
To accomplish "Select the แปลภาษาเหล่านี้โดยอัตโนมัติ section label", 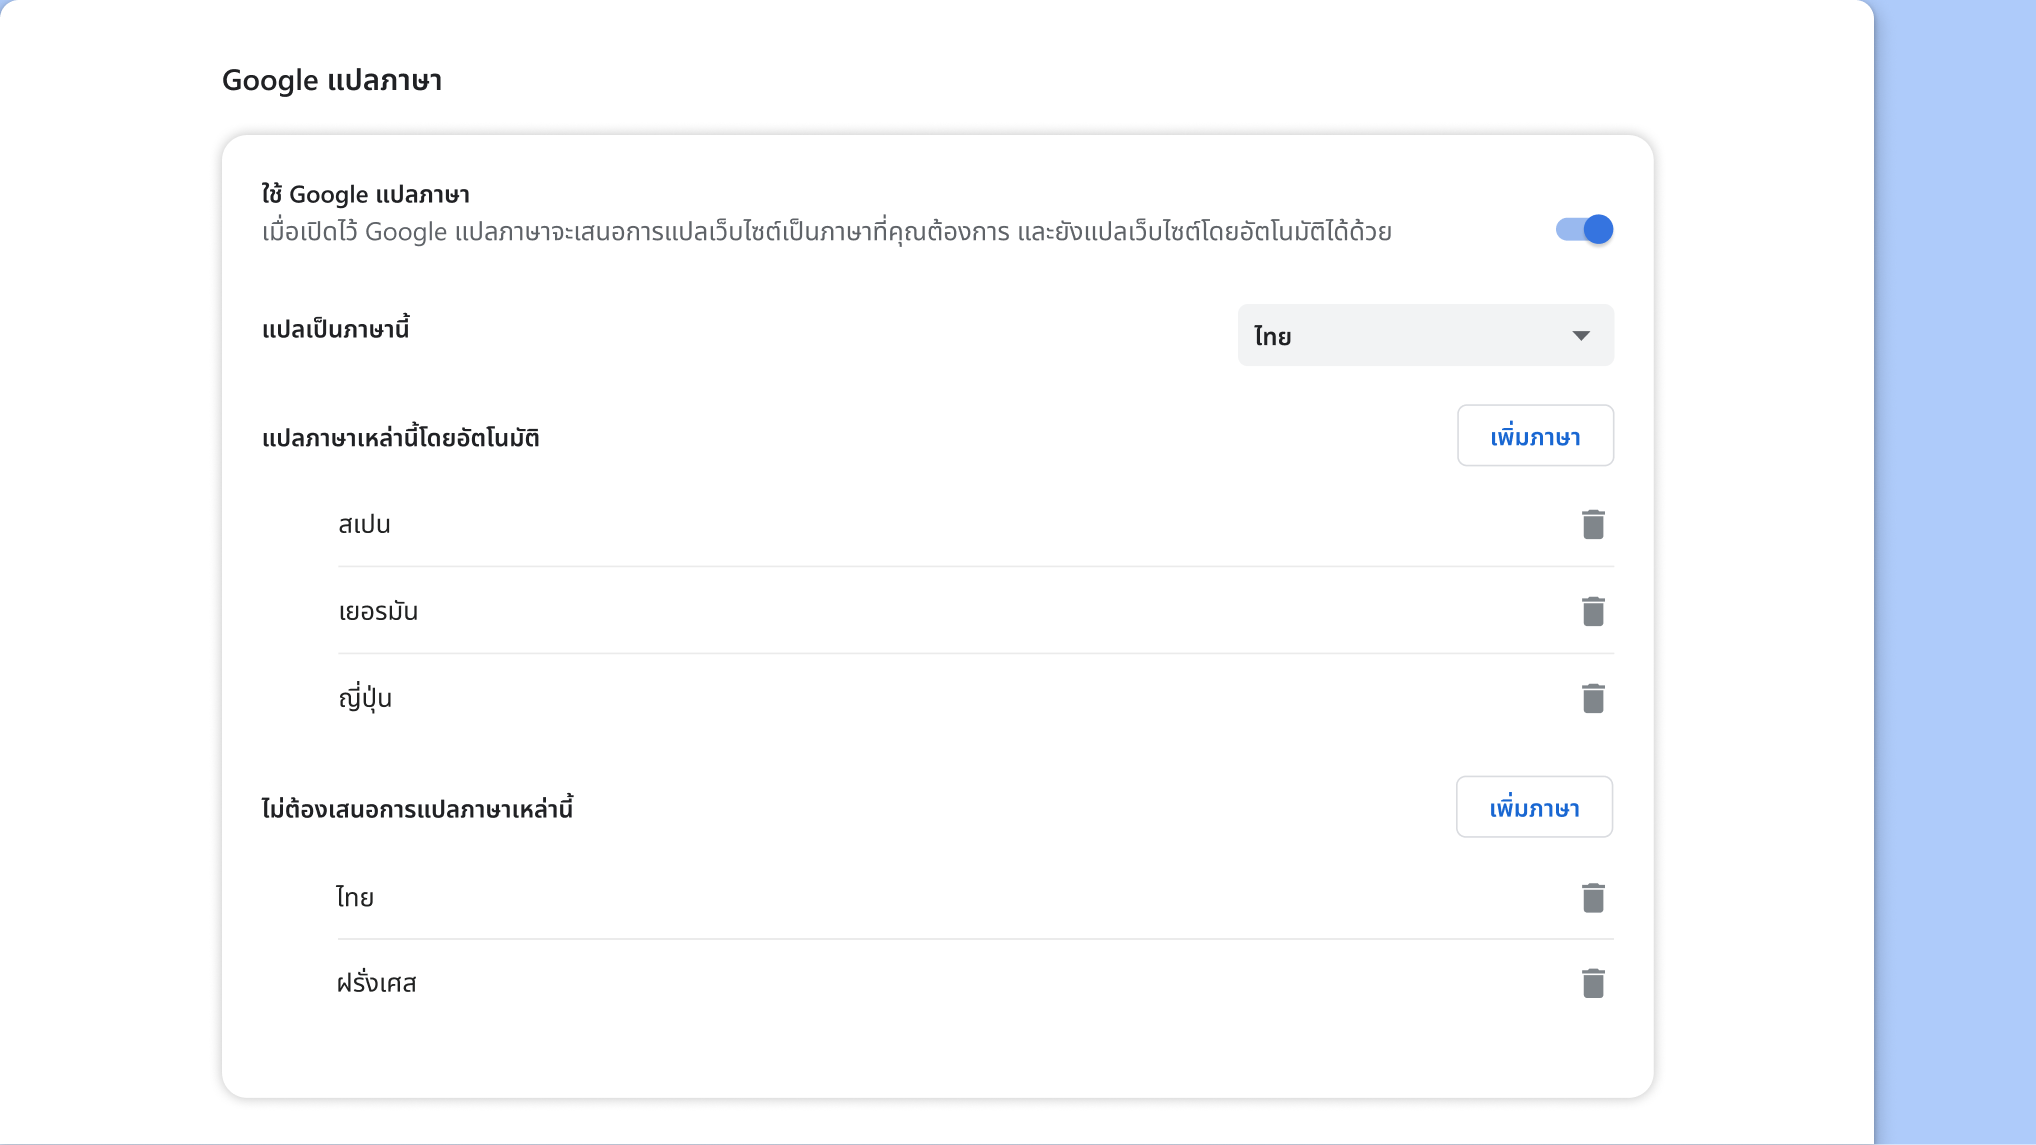I will tap(399, 437).
